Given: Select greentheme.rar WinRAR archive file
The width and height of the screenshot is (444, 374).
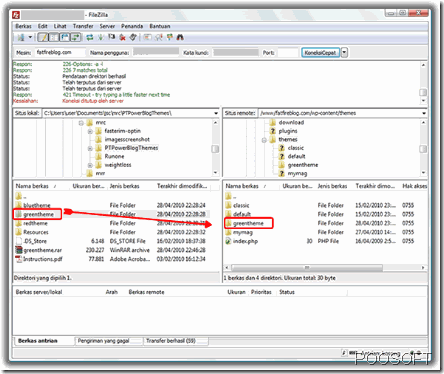Looking at the screenshot, I should pos(42,250).
